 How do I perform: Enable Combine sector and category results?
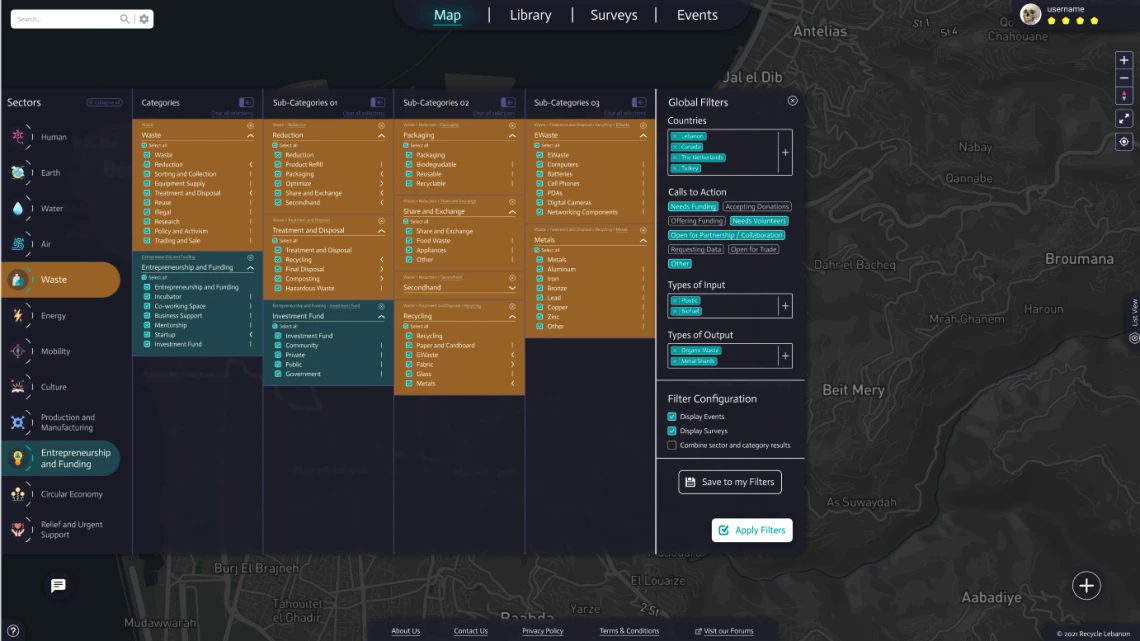coord(672,445)
